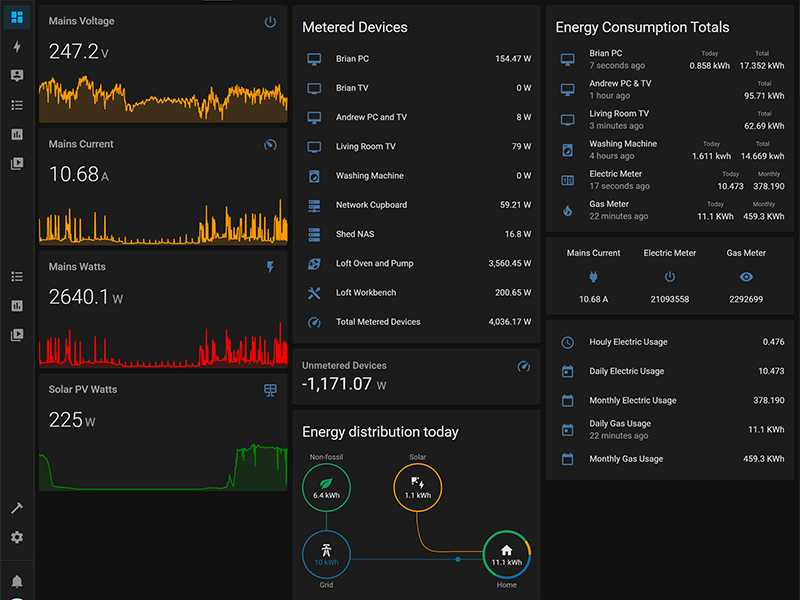This screenshot has height=600, width=800.
Task: Click the Mains Current plug icon in glance card
Action: coord(593,277)
